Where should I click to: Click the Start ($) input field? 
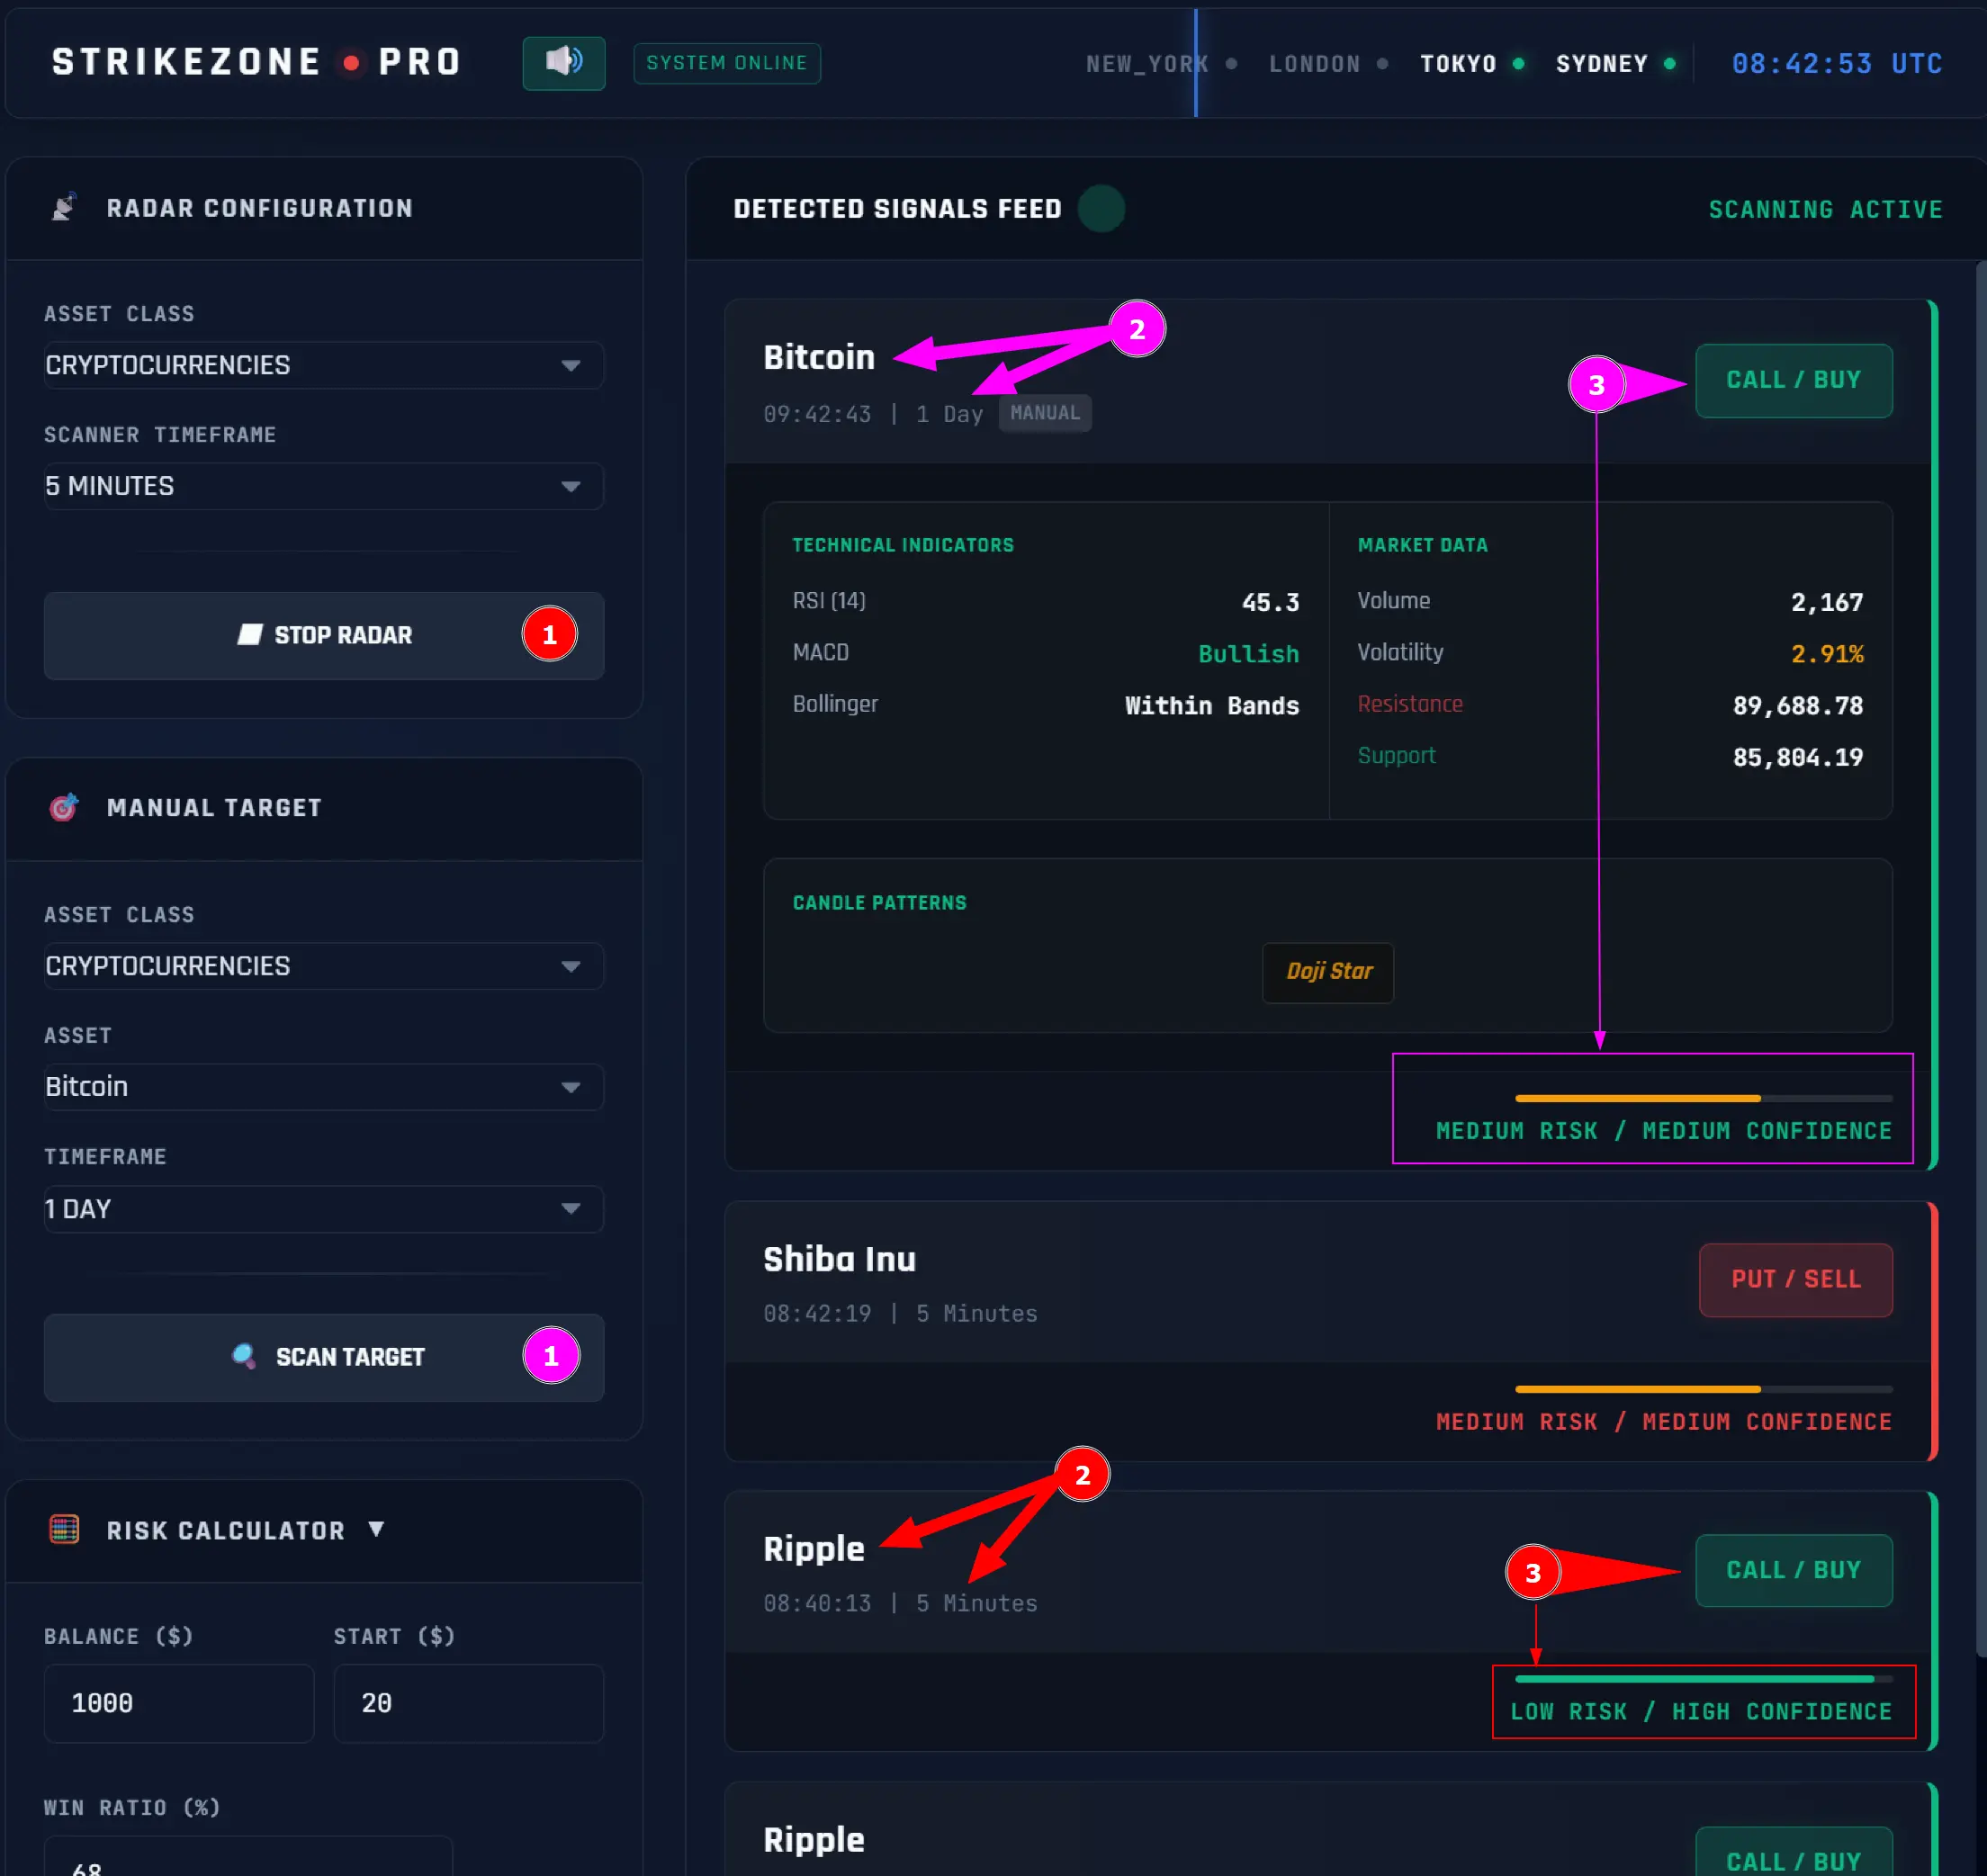468,1703
